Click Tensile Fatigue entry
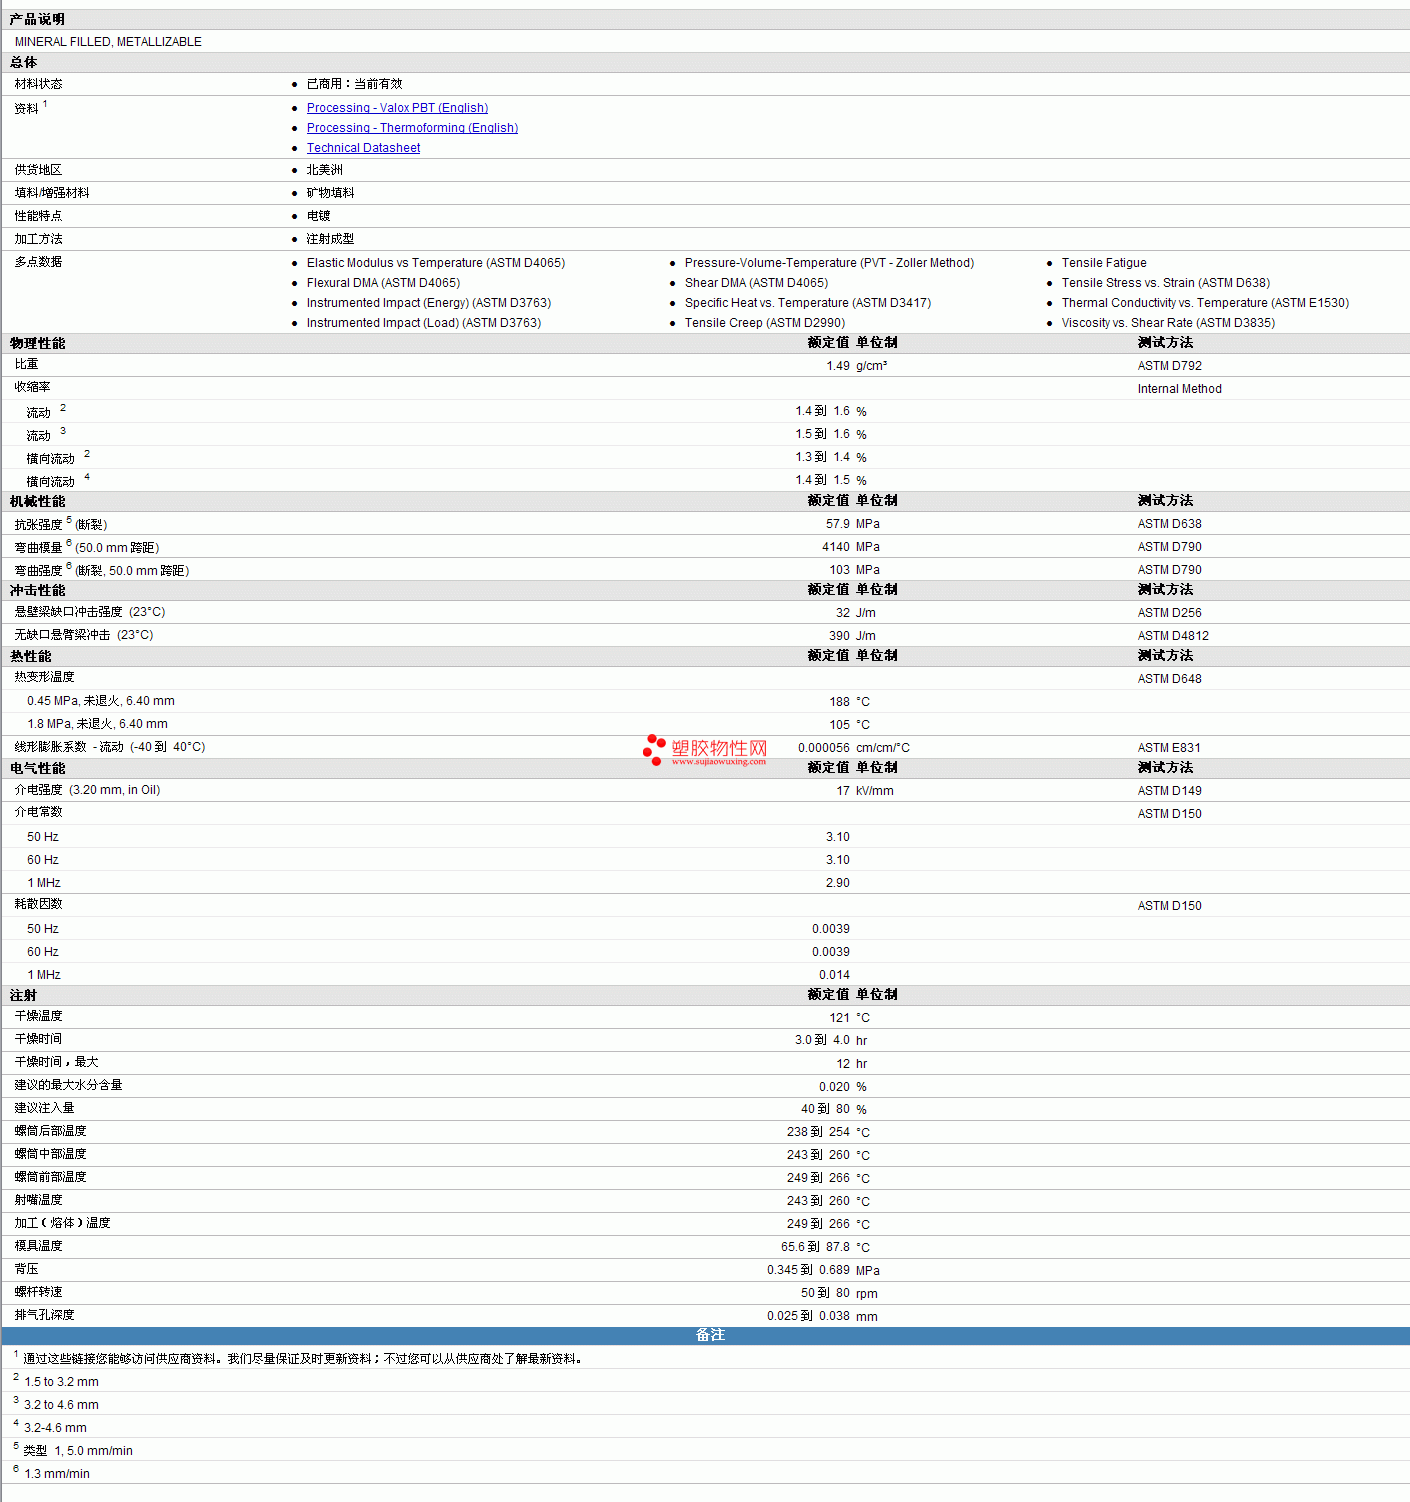The height and width of the screenshot is (1502, 1410). [x=1104, y=263]
